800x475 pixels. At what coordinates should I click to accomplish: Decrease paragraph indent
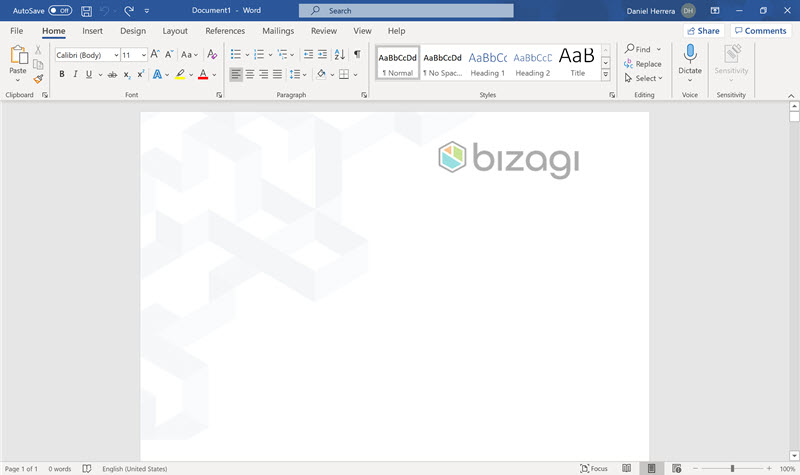309,54
